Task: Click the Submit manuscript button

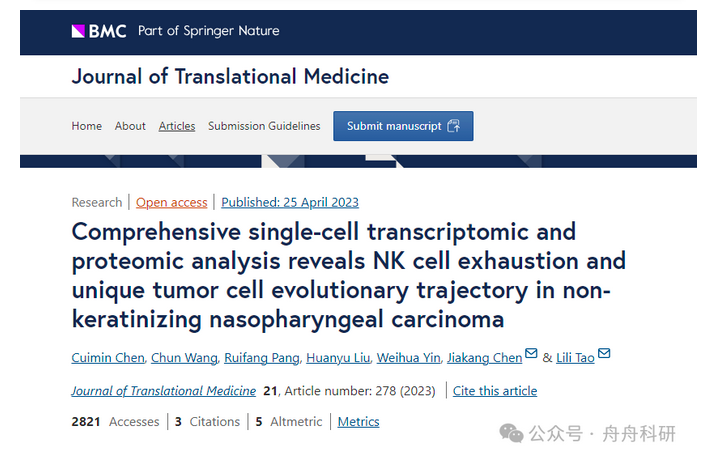Action: 403,126
